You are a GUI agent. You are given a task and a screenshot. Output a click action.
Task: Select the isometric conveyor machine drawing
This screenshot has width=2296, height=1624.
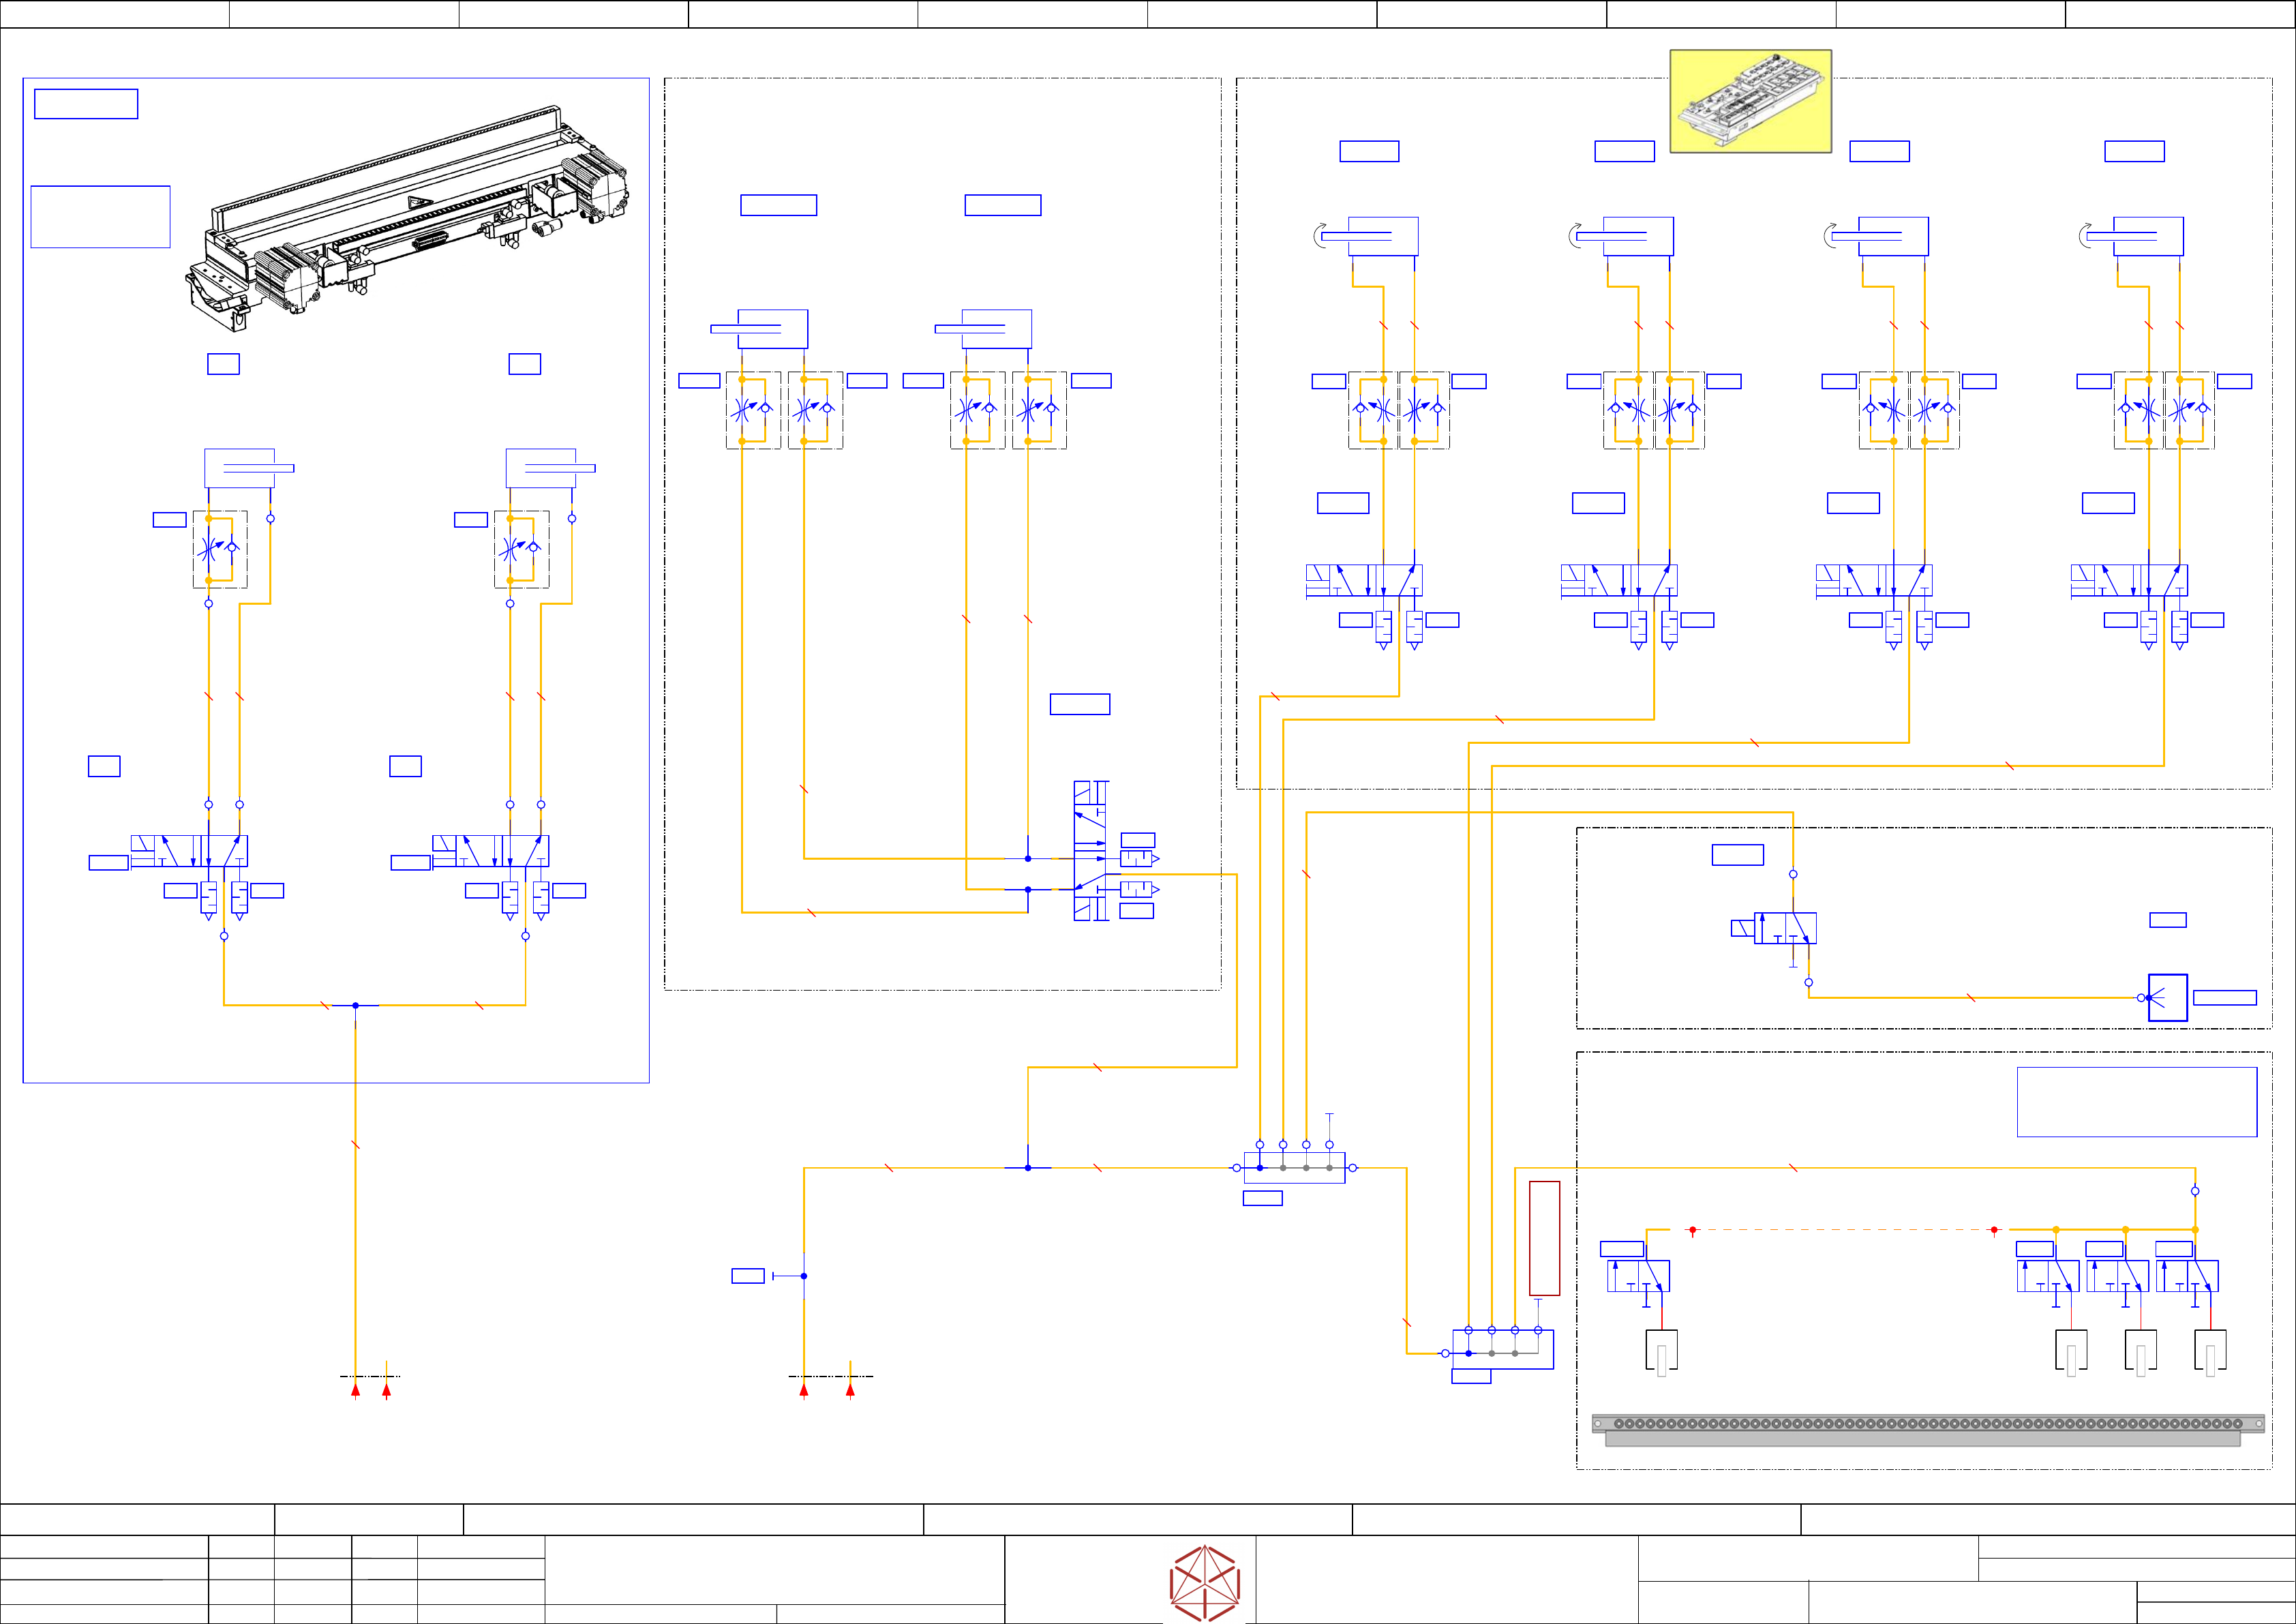click(x=408, y=218)
